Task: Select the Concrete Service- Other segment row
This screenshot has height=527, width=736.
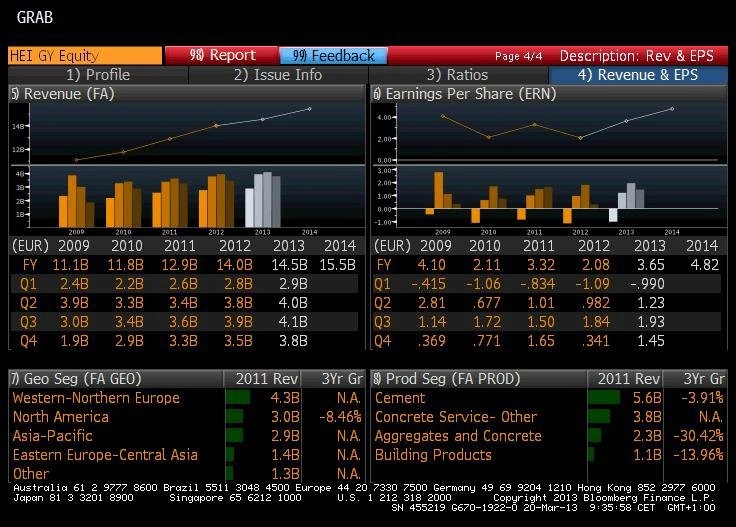Action: tap(549, 417)
